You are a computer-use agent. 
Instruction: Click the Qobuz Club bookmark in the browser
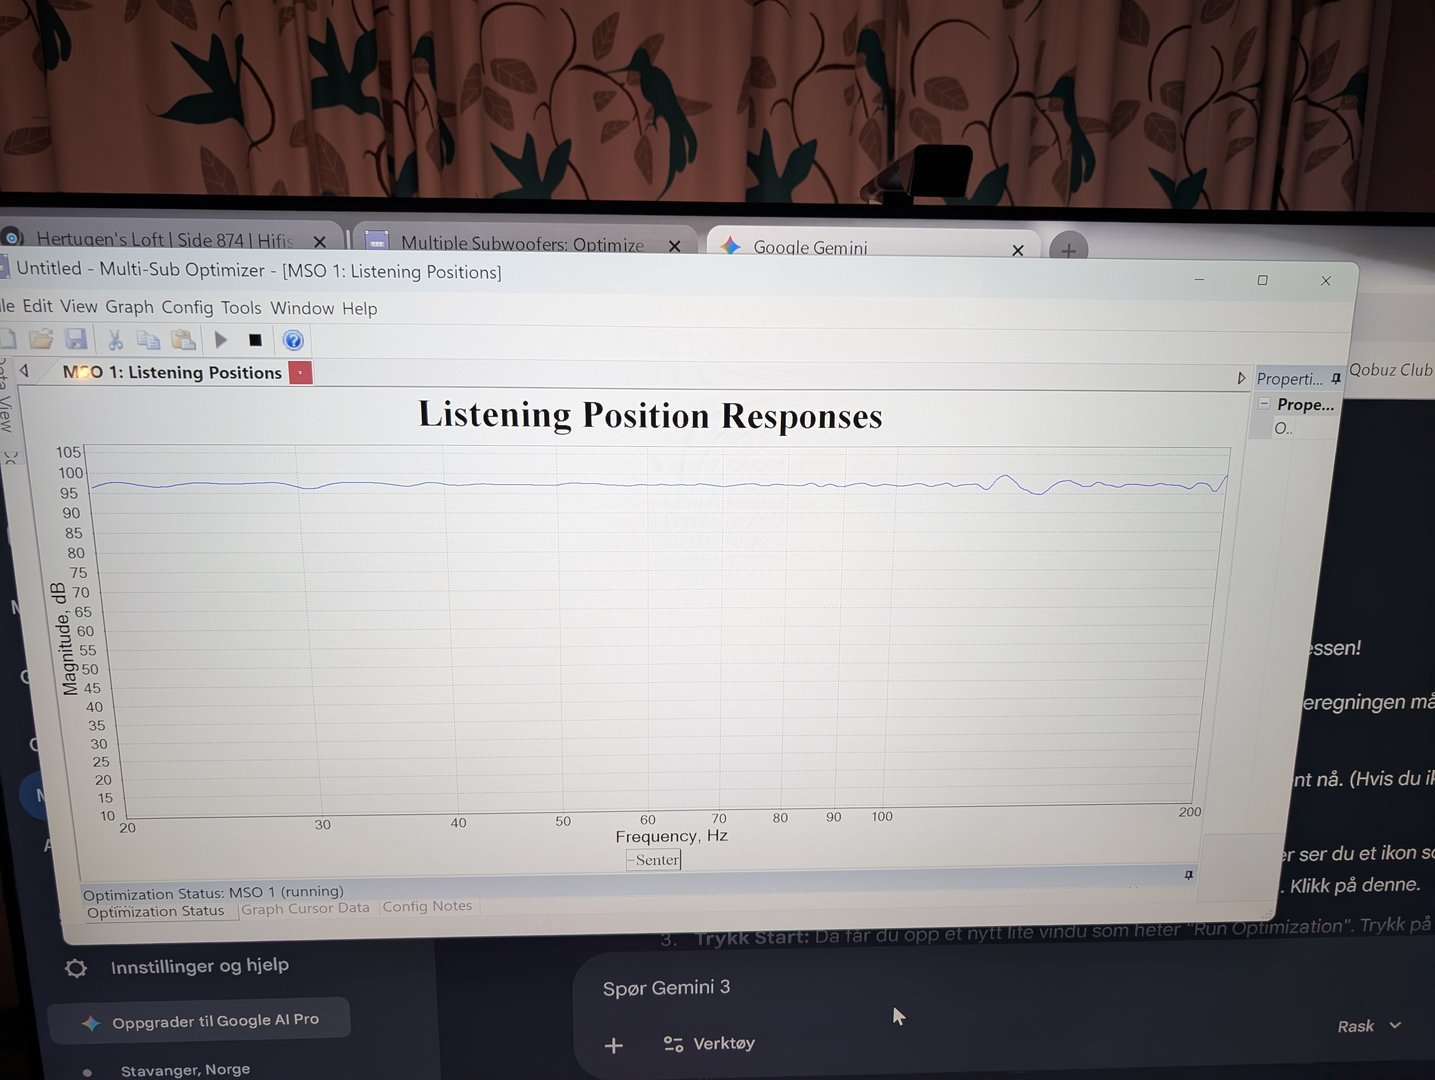(x=1391, y=370)
